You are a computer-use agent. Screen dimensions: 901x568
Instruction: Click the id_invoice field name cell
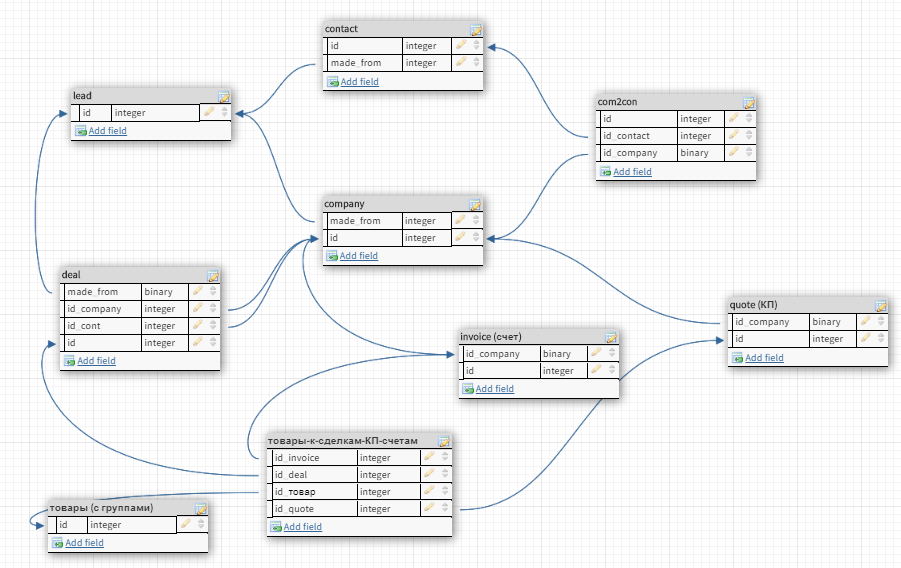(x=313, y=458)
